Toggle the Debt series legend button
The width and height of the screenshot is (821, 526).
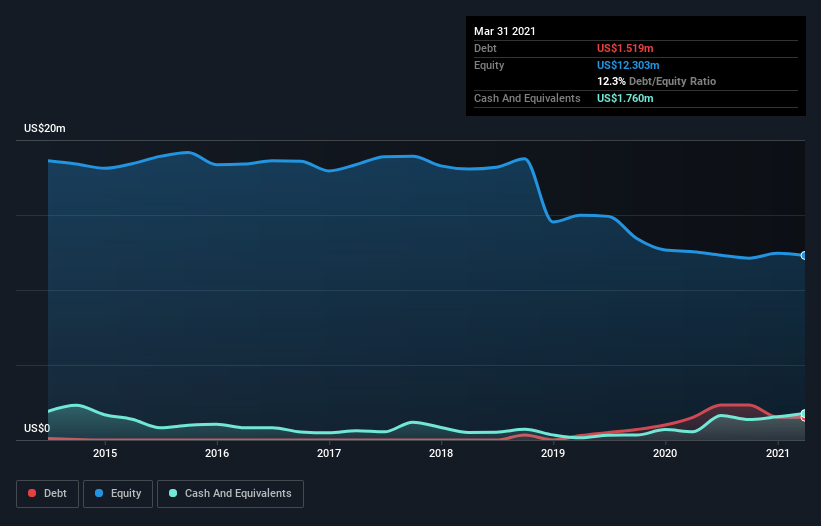tap(48, 494)
